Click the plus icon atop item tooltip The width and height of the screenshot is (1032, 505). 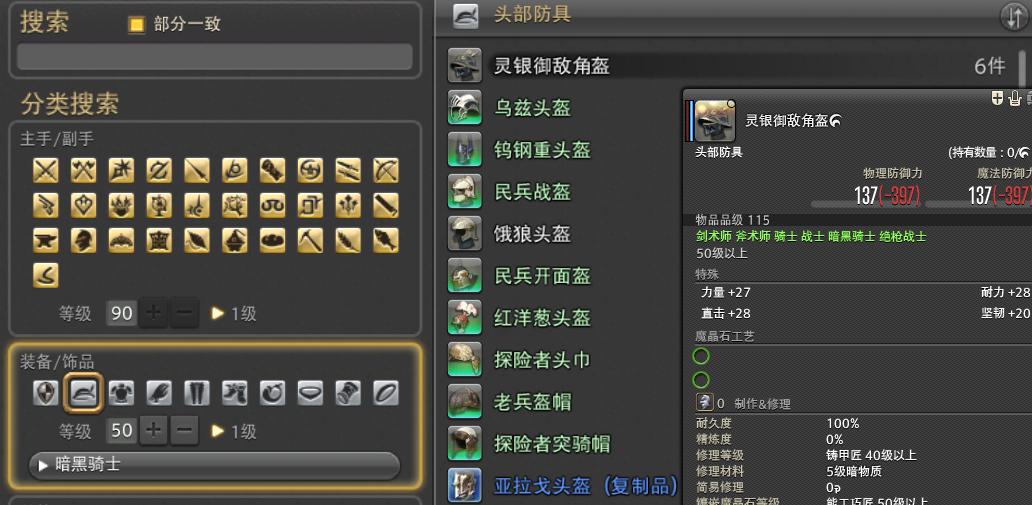997,98
